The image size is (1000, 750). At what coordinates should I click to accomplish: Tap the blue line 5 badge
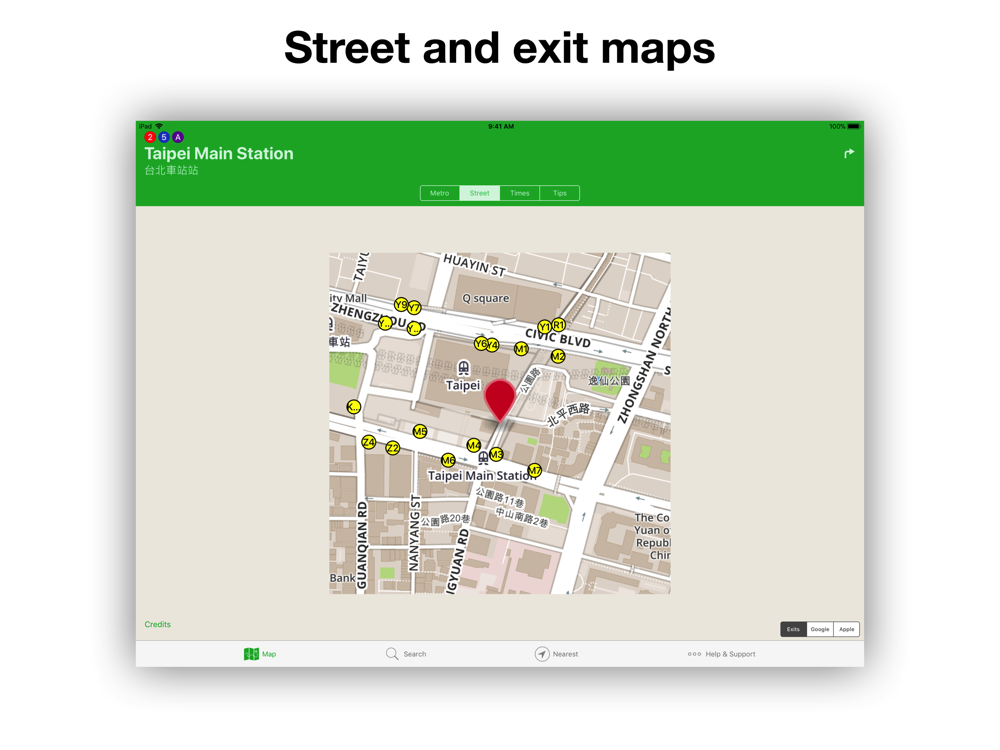tap(164, 137)
